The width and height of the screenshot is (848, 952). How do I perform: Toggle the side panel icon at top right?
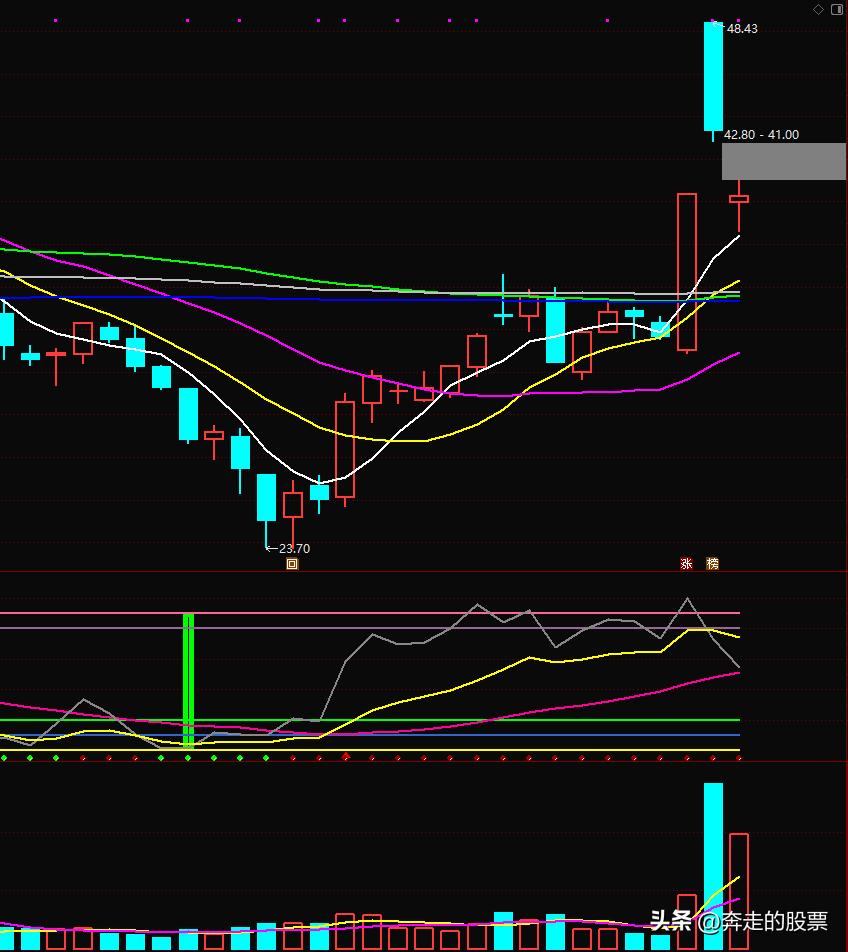(836, 9)
